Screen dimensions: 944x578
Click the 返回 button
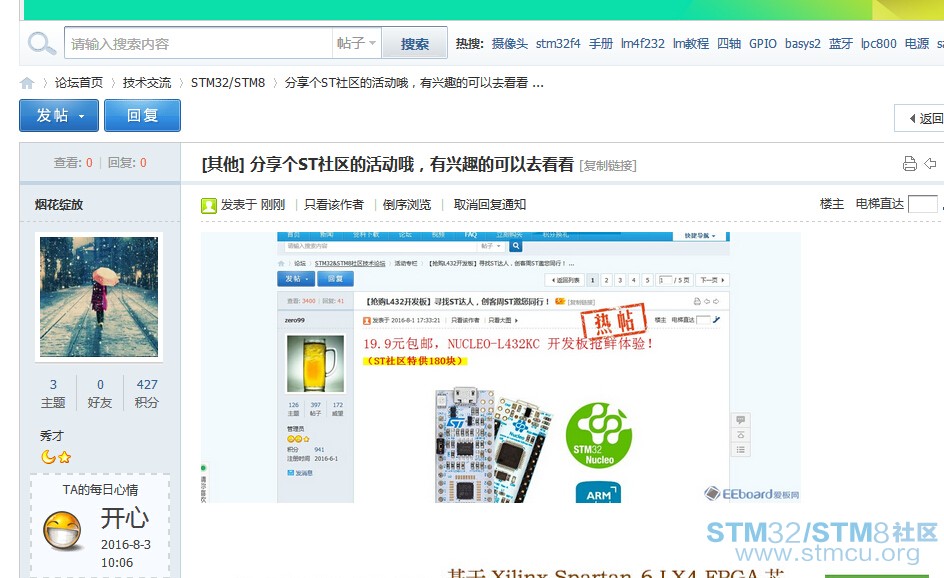[919, 119]
